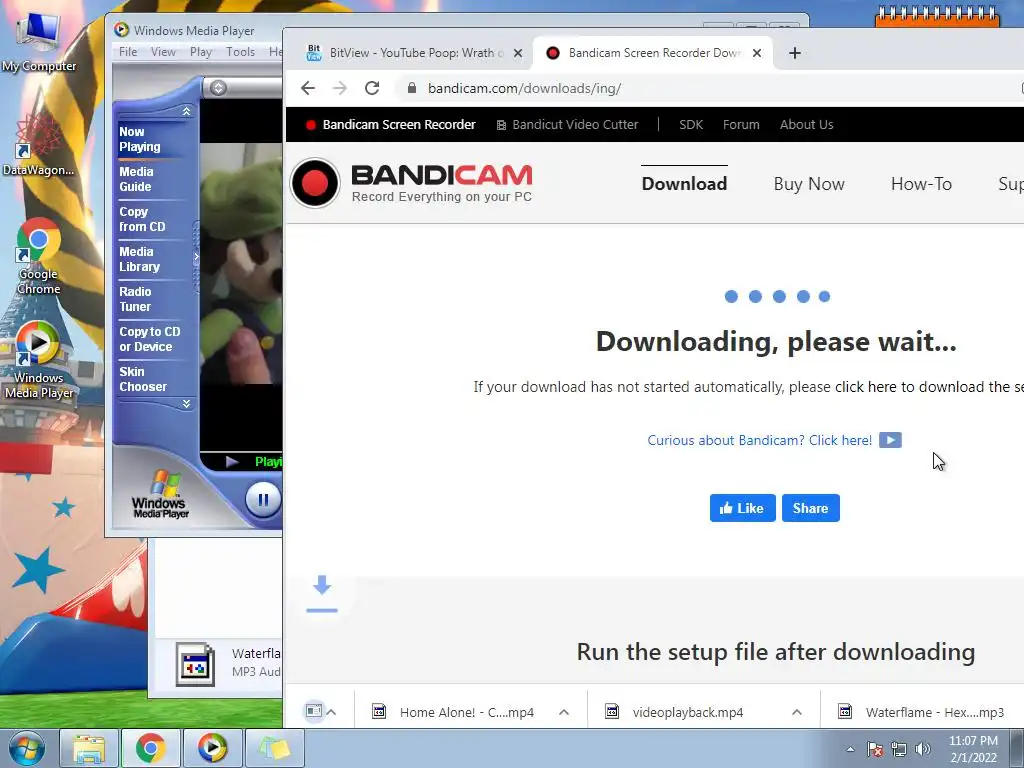Image resolution: width=1024 pixels, height=768 pixels.
Task: Open How-To navigation item
Action: [921, 184]
